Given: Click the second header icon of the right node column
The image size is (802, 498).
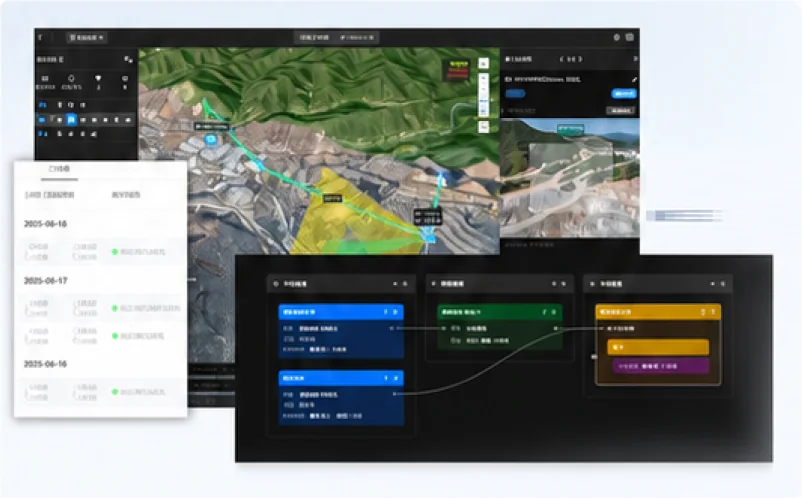Looking at the screenshot, I should pos(723,283).
